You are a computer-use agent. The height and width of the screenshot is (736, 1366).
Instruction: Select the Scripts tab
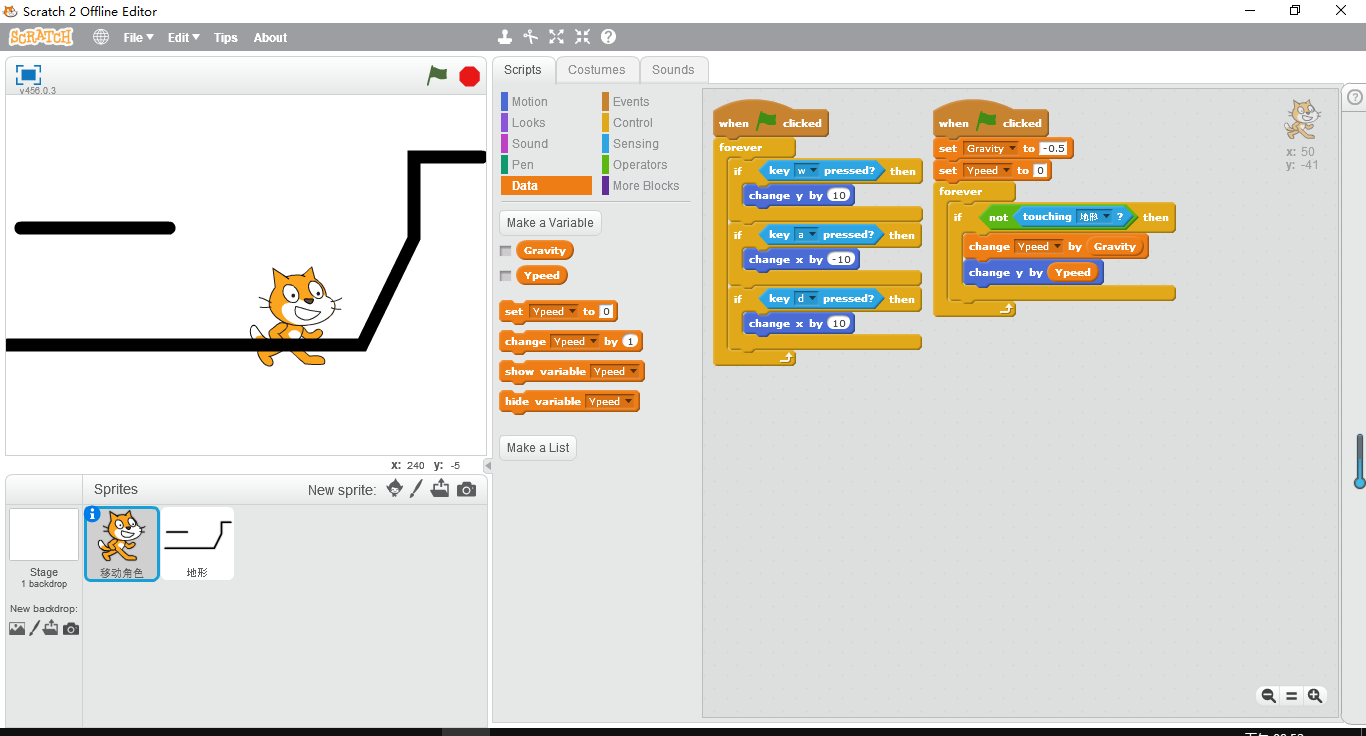pyautogui.click(x=523, y=70)
